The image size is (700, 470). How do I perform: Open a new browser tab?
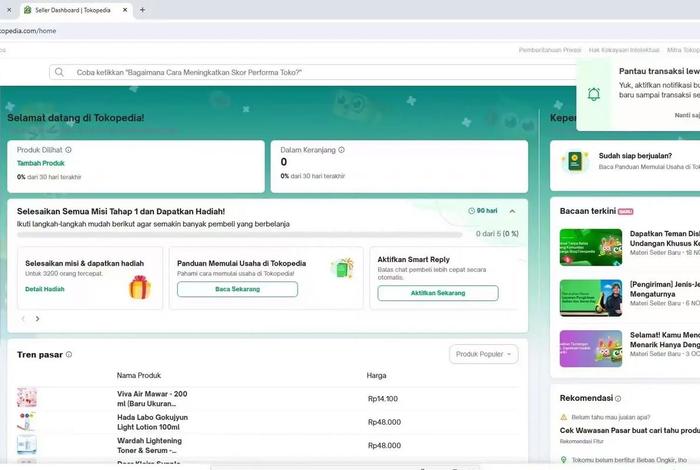coord(142,10)
